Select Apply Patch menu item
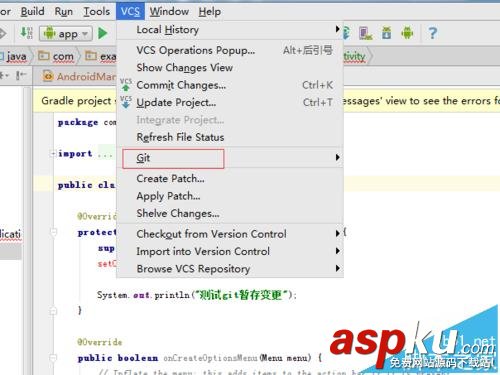The image size is (500, 375). (x=230, y=196)
